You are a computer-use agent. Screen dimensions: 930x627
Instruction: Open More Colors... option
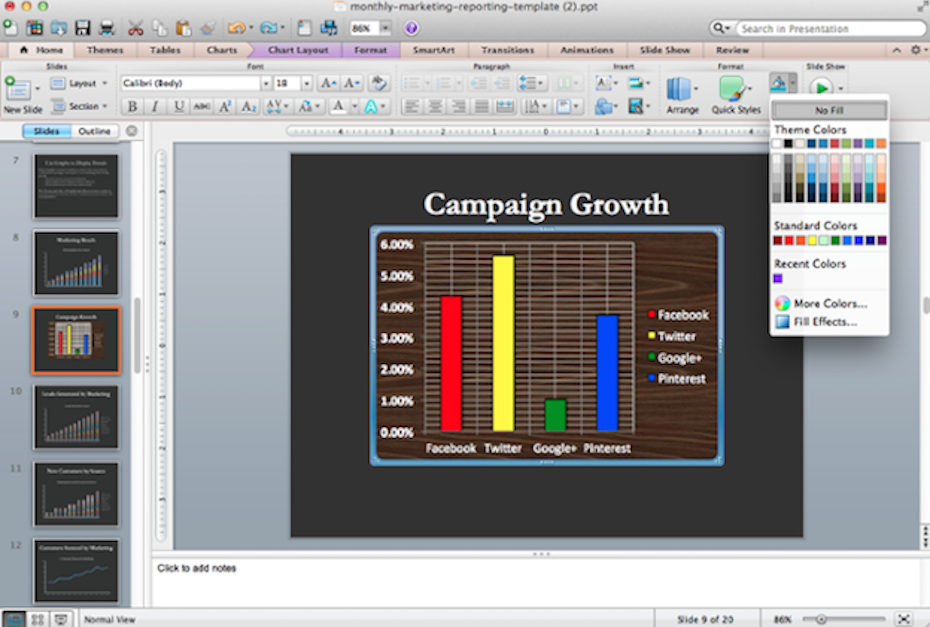click(x=829, y=303)
